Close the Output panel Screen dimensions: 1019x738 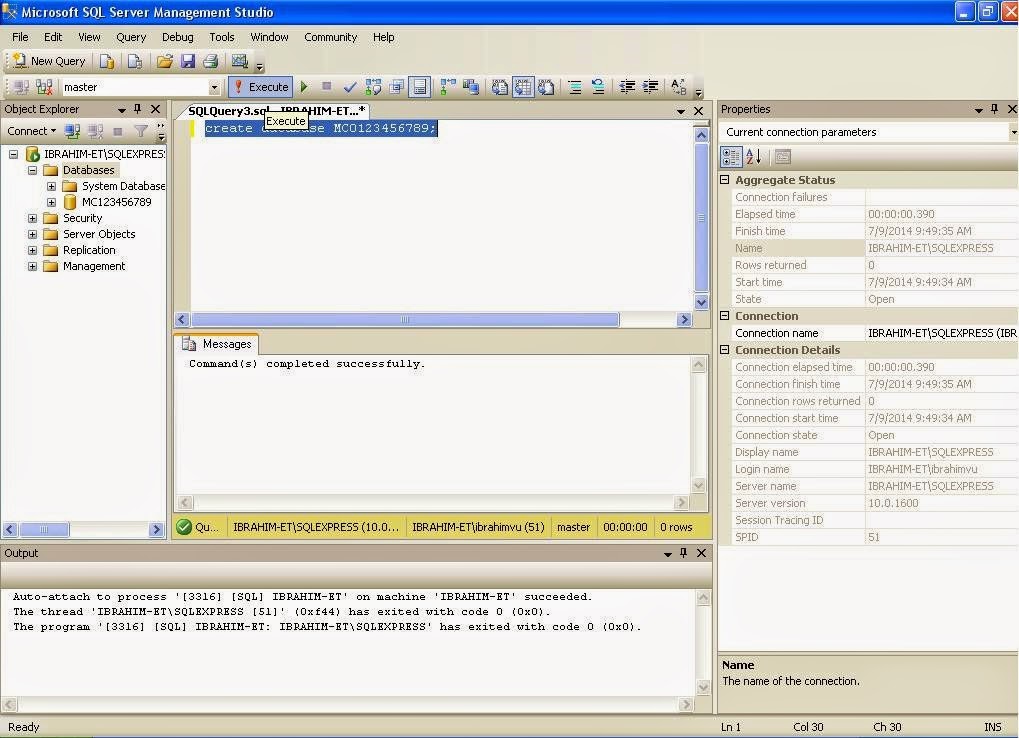click(x=701, y=553)
